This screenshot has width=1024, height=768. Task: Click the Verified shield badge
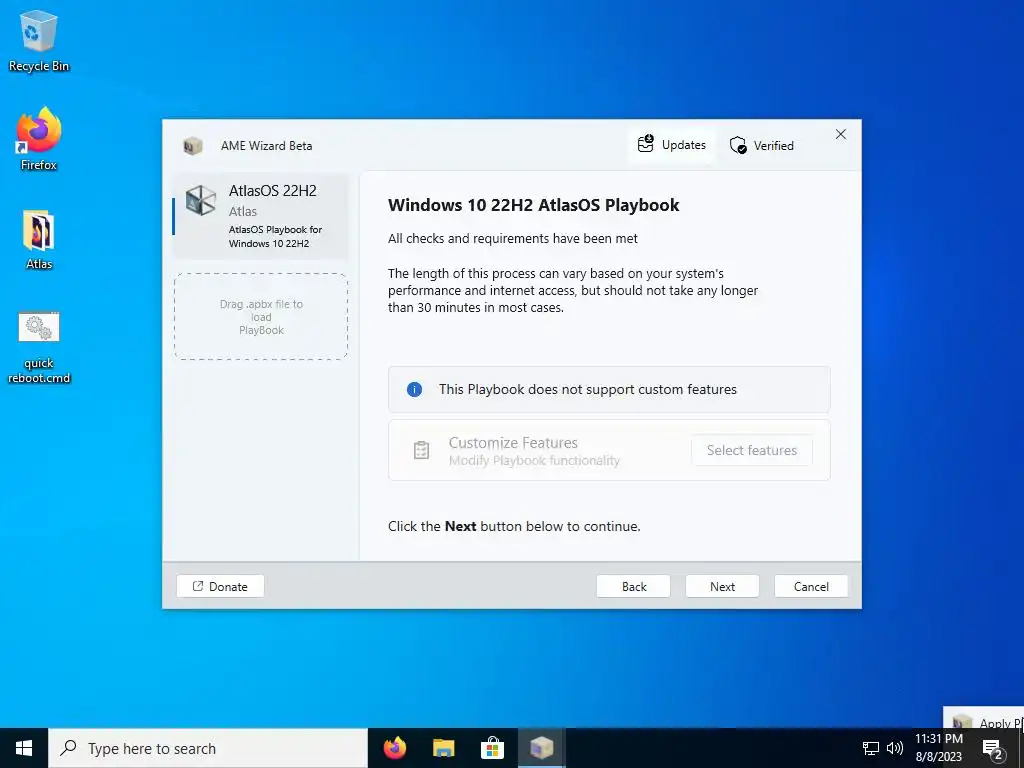[761, 145]
